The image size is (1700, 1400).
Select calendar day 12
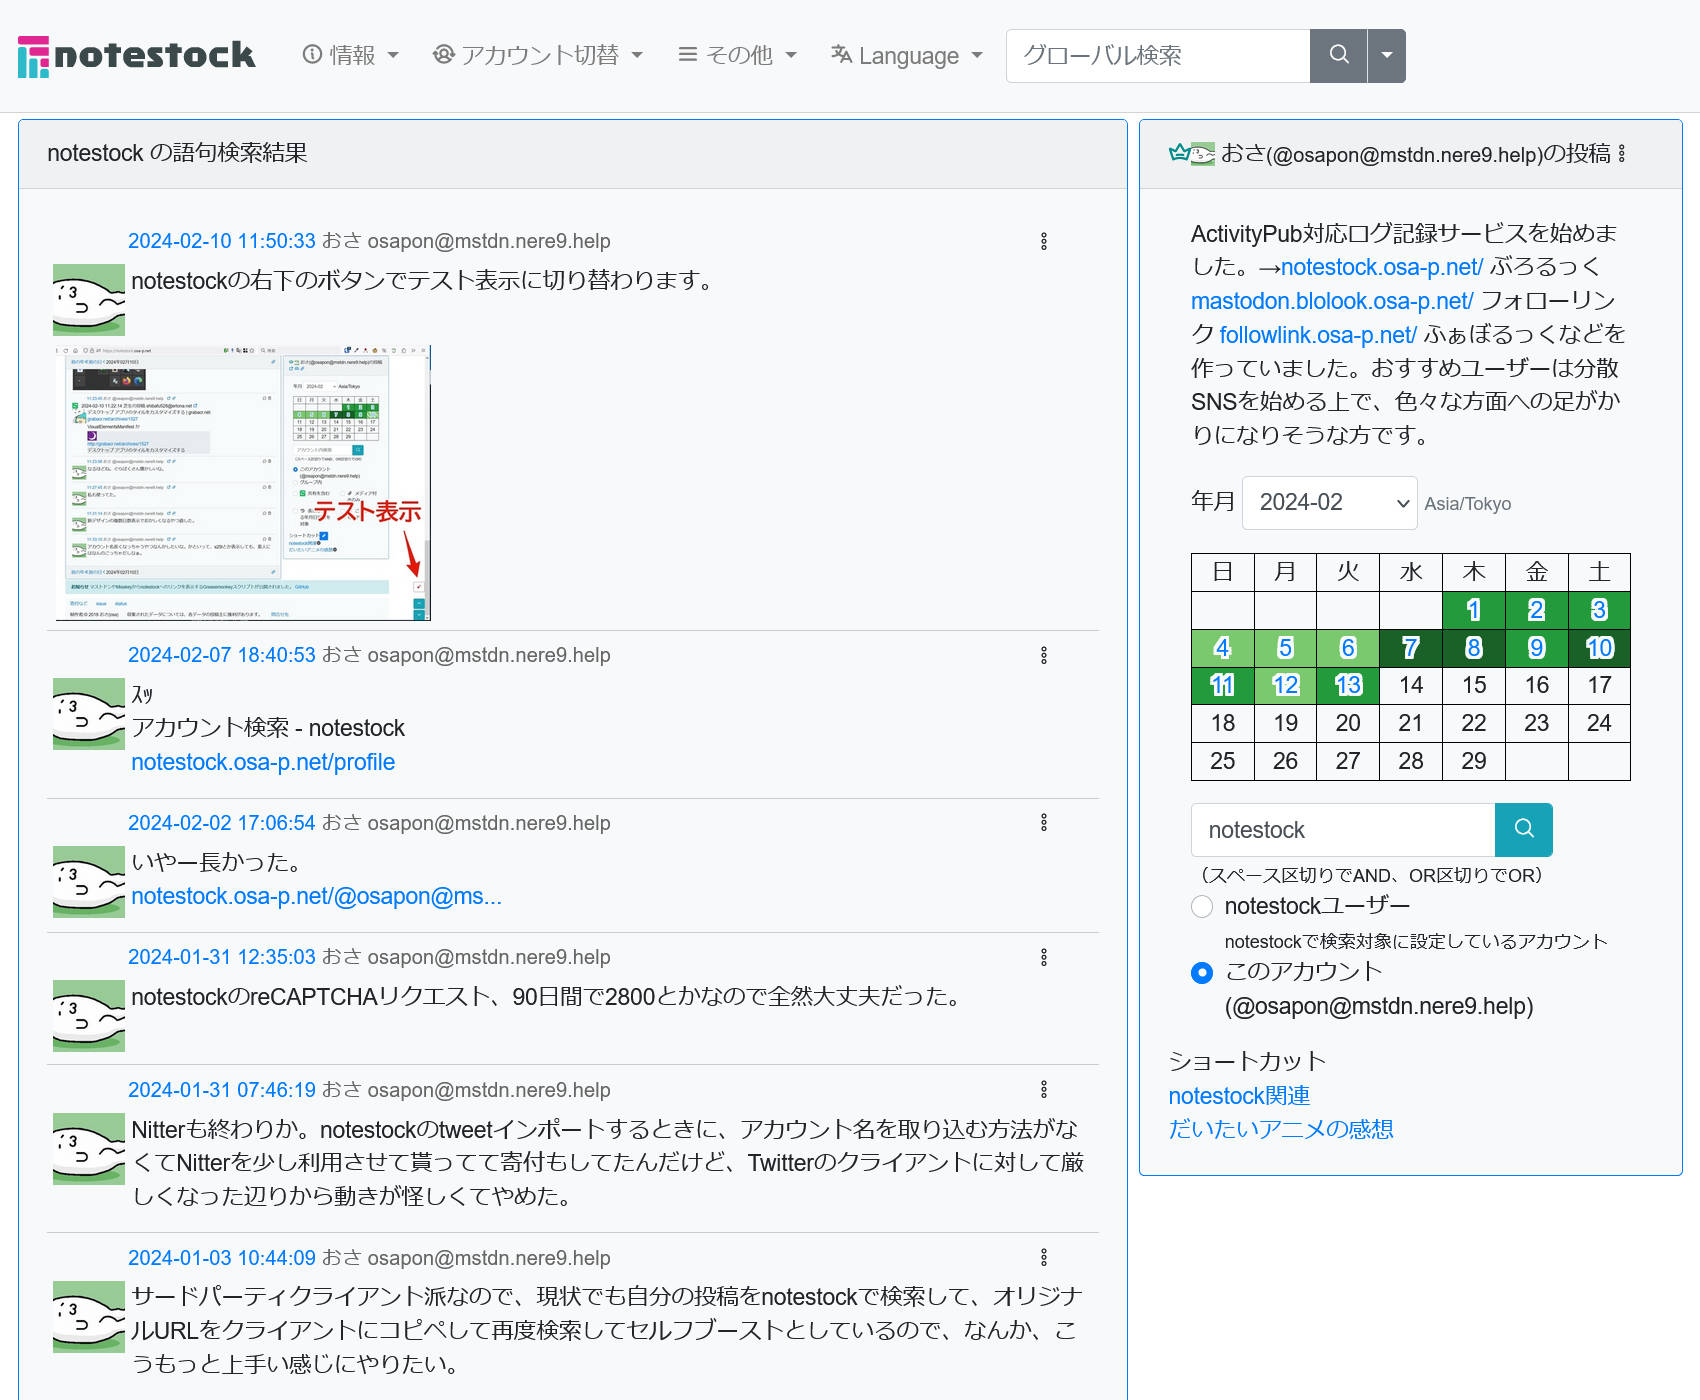[x=1285, y=685]
